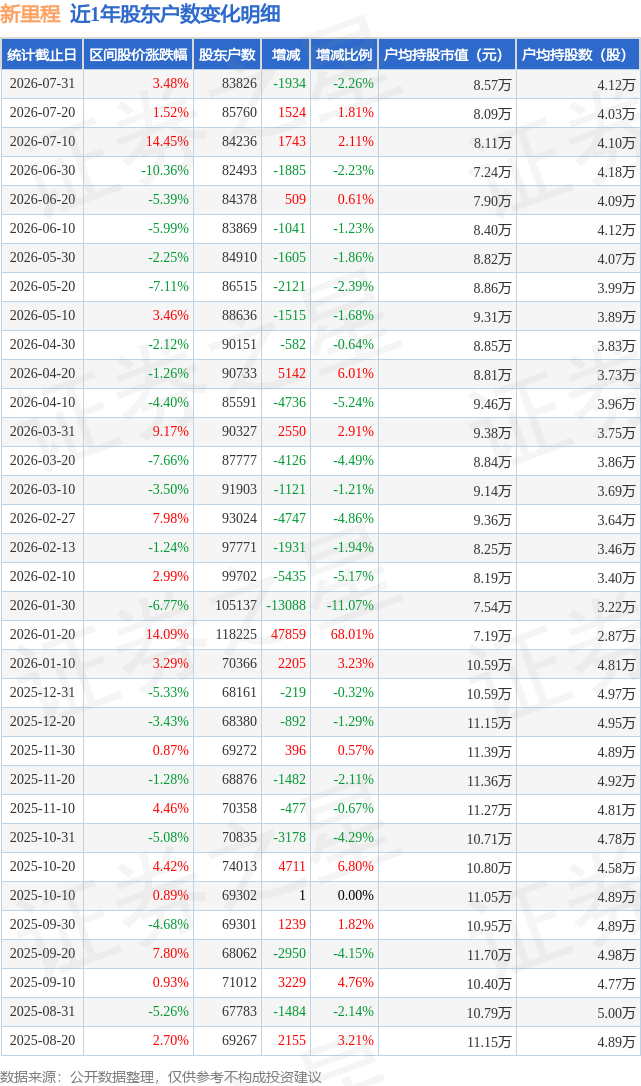Select the 2026-01-20 date row
The height and width of the screenshot is (1086, 641).
point(320,634)
